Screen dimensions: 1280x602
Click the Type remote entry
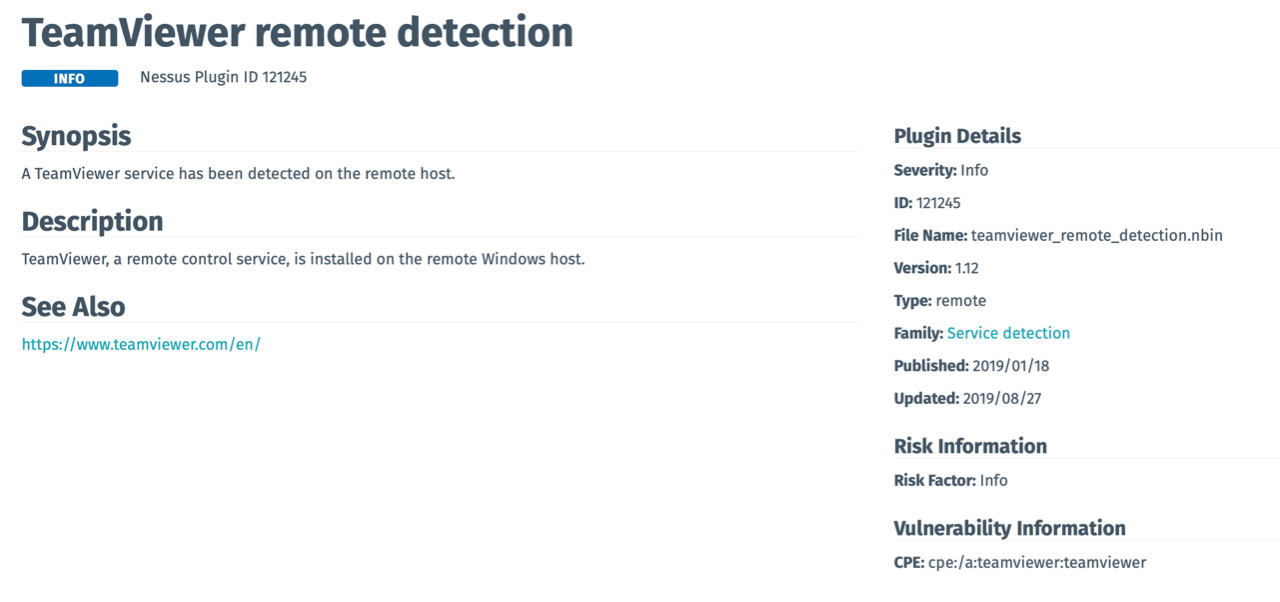pos(960,301)
